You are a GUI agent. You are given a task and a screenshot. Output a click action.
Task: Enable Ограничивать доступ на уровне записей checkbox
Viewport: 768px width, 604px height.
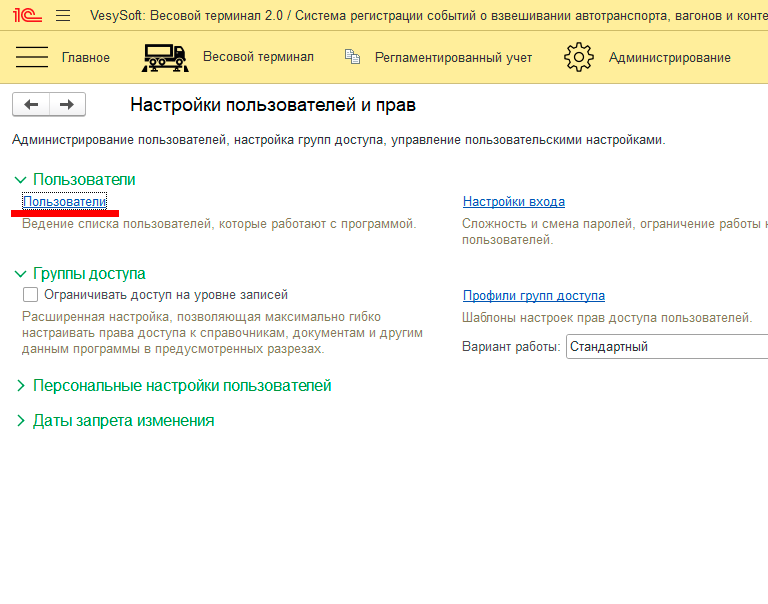[x=30, y=295]
